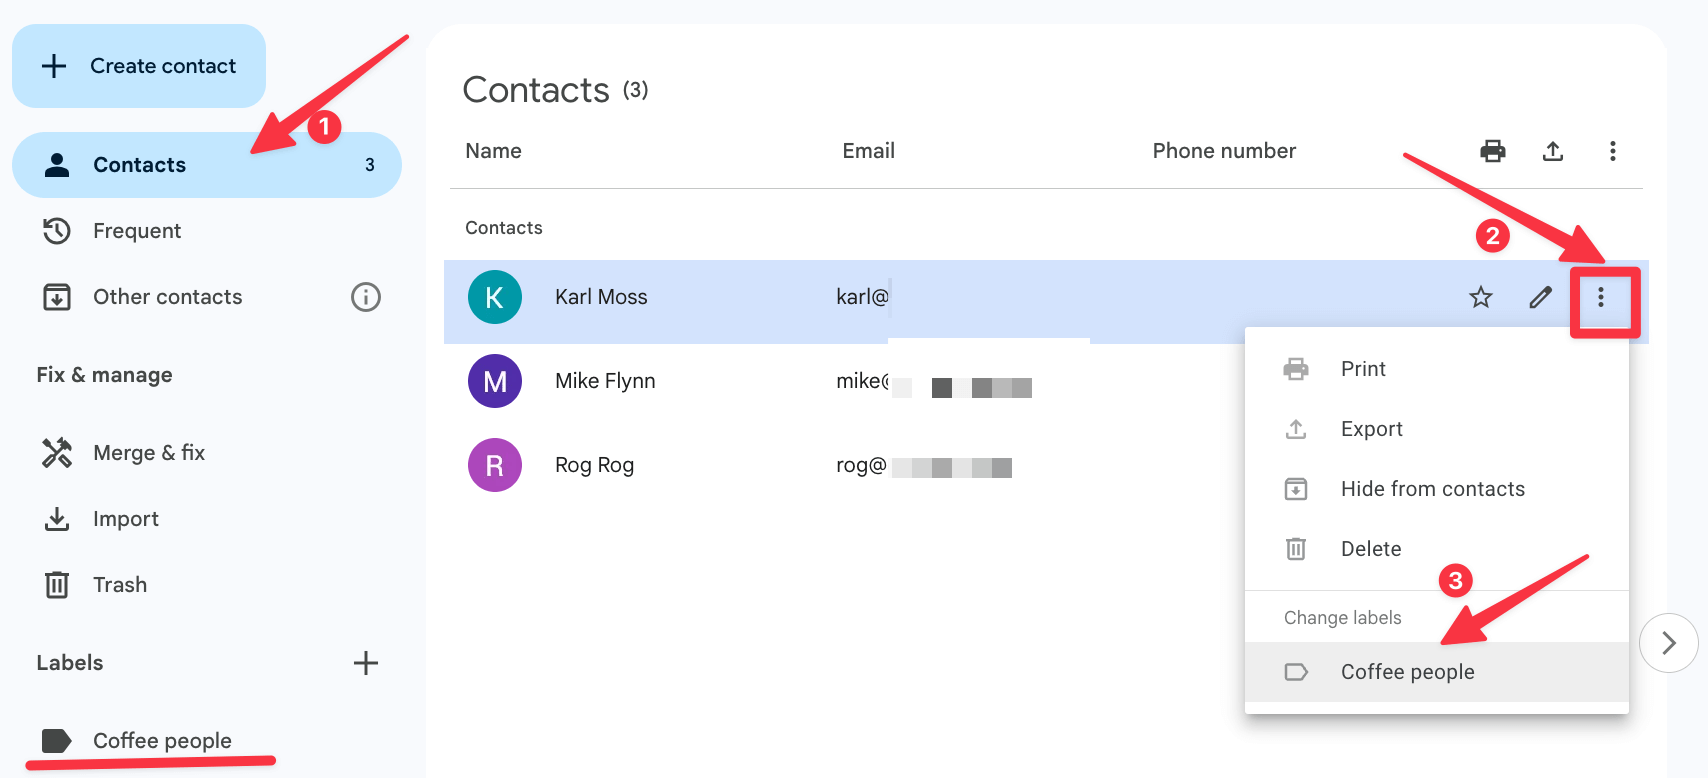Click the Karl Moss name
Image resolution: width=1708 pixels, height=778 pixels.
click(x=601, y=297)
